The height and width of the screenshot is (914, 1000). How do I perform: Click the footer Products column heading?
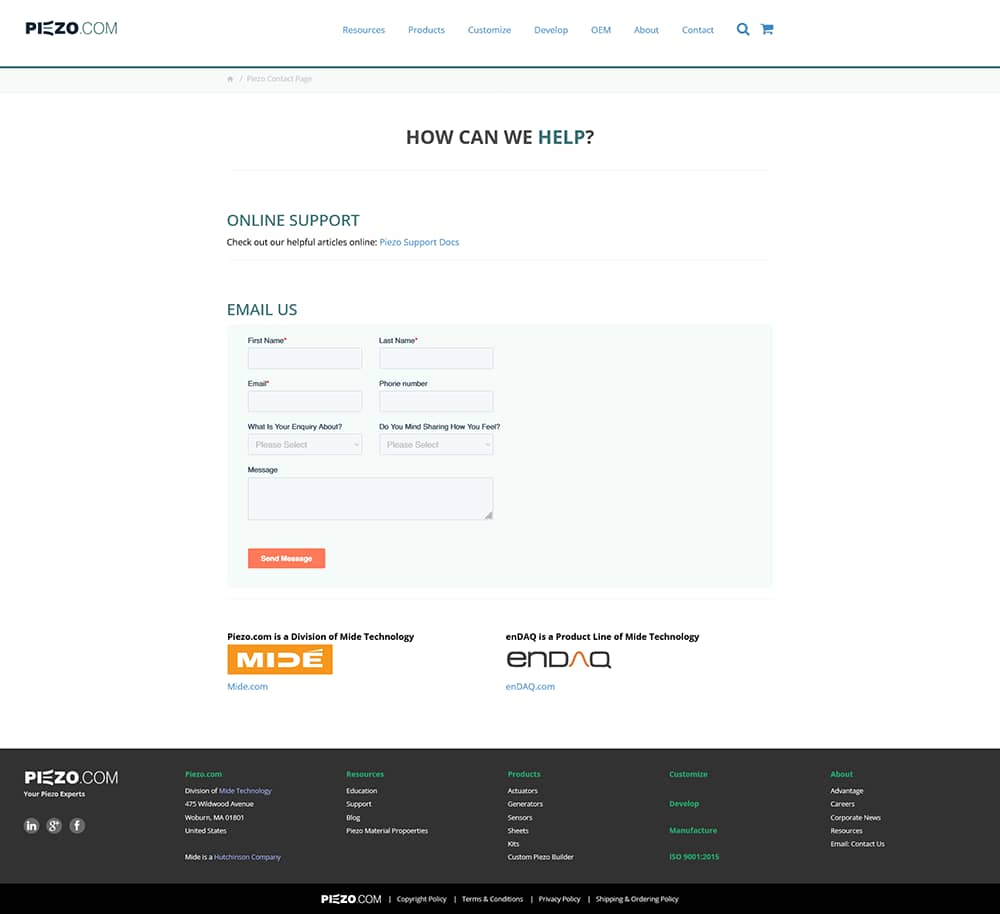click(524, 774)
